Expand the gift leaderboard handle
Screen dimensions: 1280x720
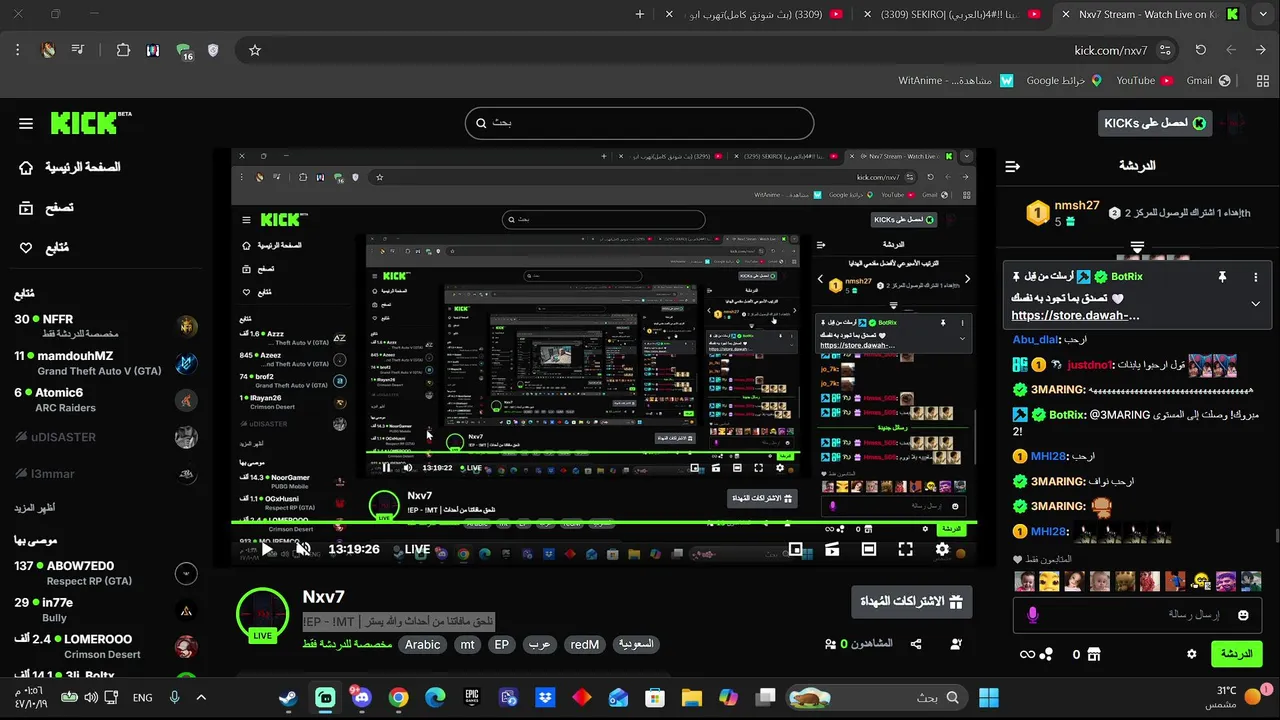pyautogui.click(x=1137, y=246)
